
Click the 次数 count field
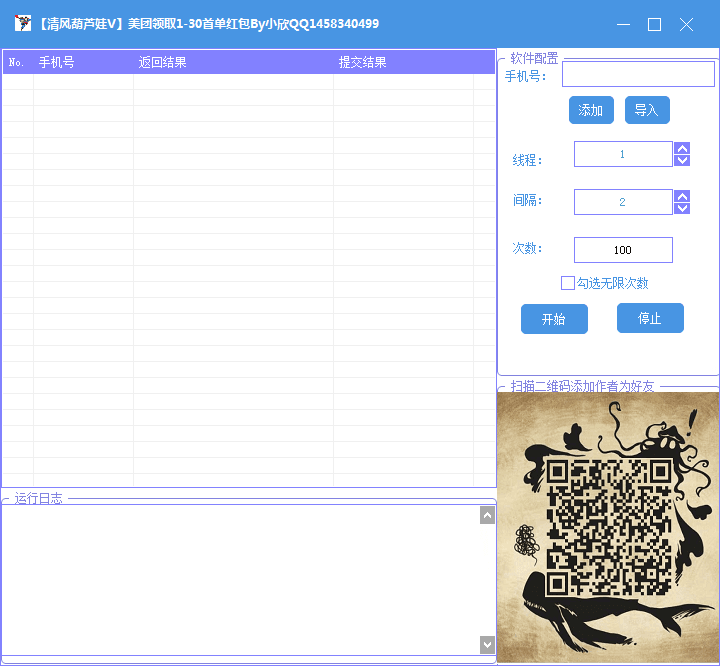pyautogui.click(x=623, y=250)
